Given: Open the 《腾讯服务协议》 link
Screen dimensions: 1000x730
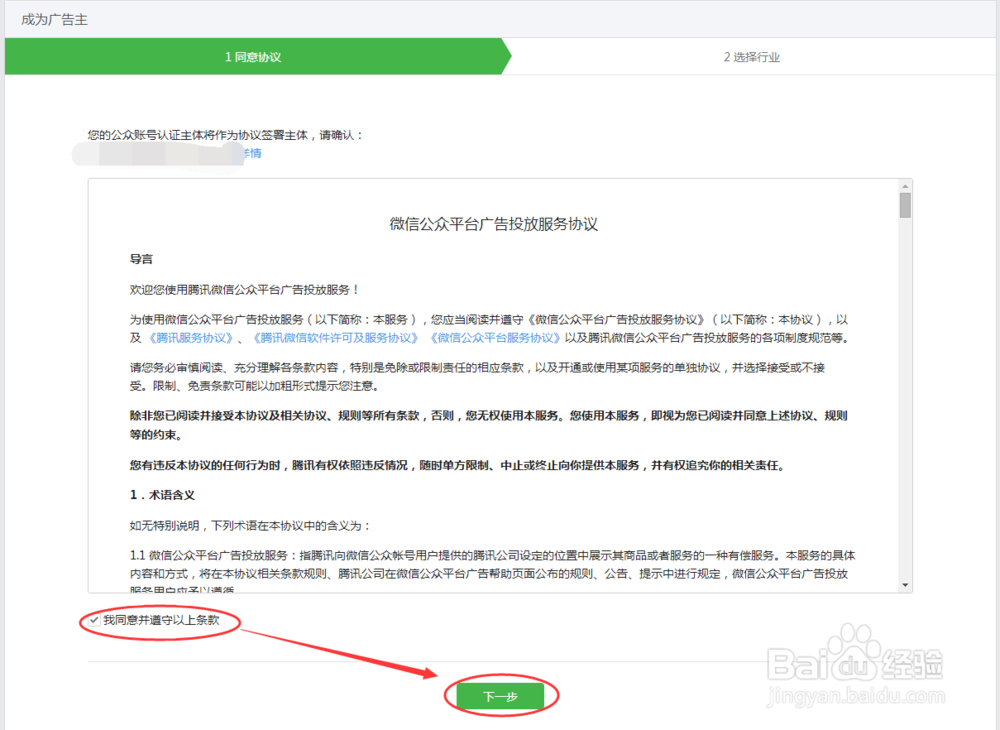Looking at the screenshot, I should [x=191, y=338].
